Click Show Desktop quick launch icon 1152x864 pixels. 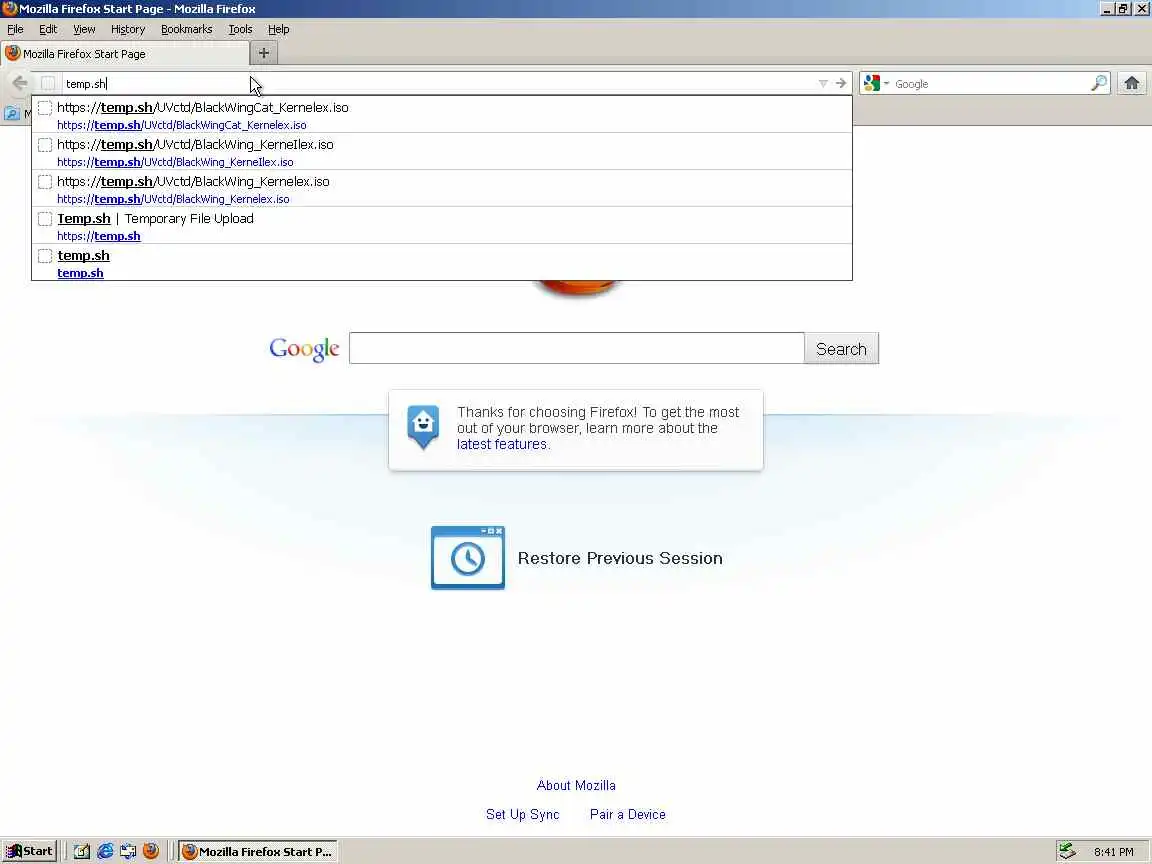[128, 851]
